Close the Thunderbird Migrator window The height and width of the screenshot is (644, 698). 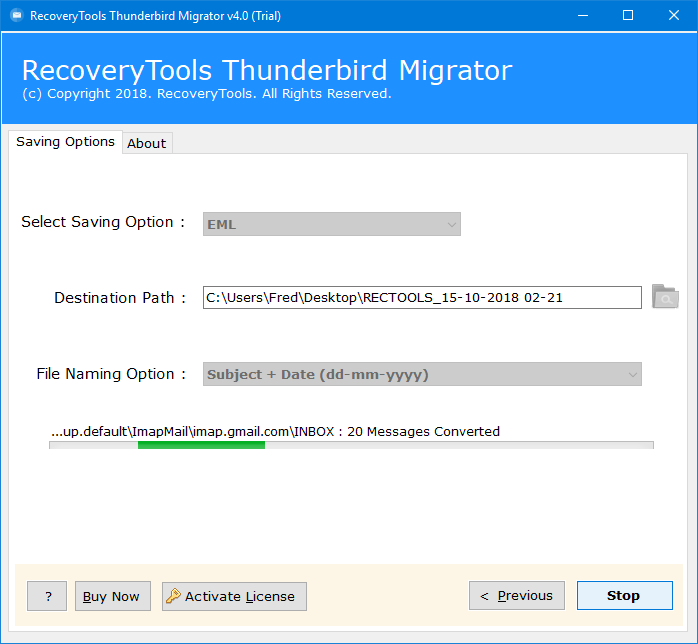[x=674, y=16]
